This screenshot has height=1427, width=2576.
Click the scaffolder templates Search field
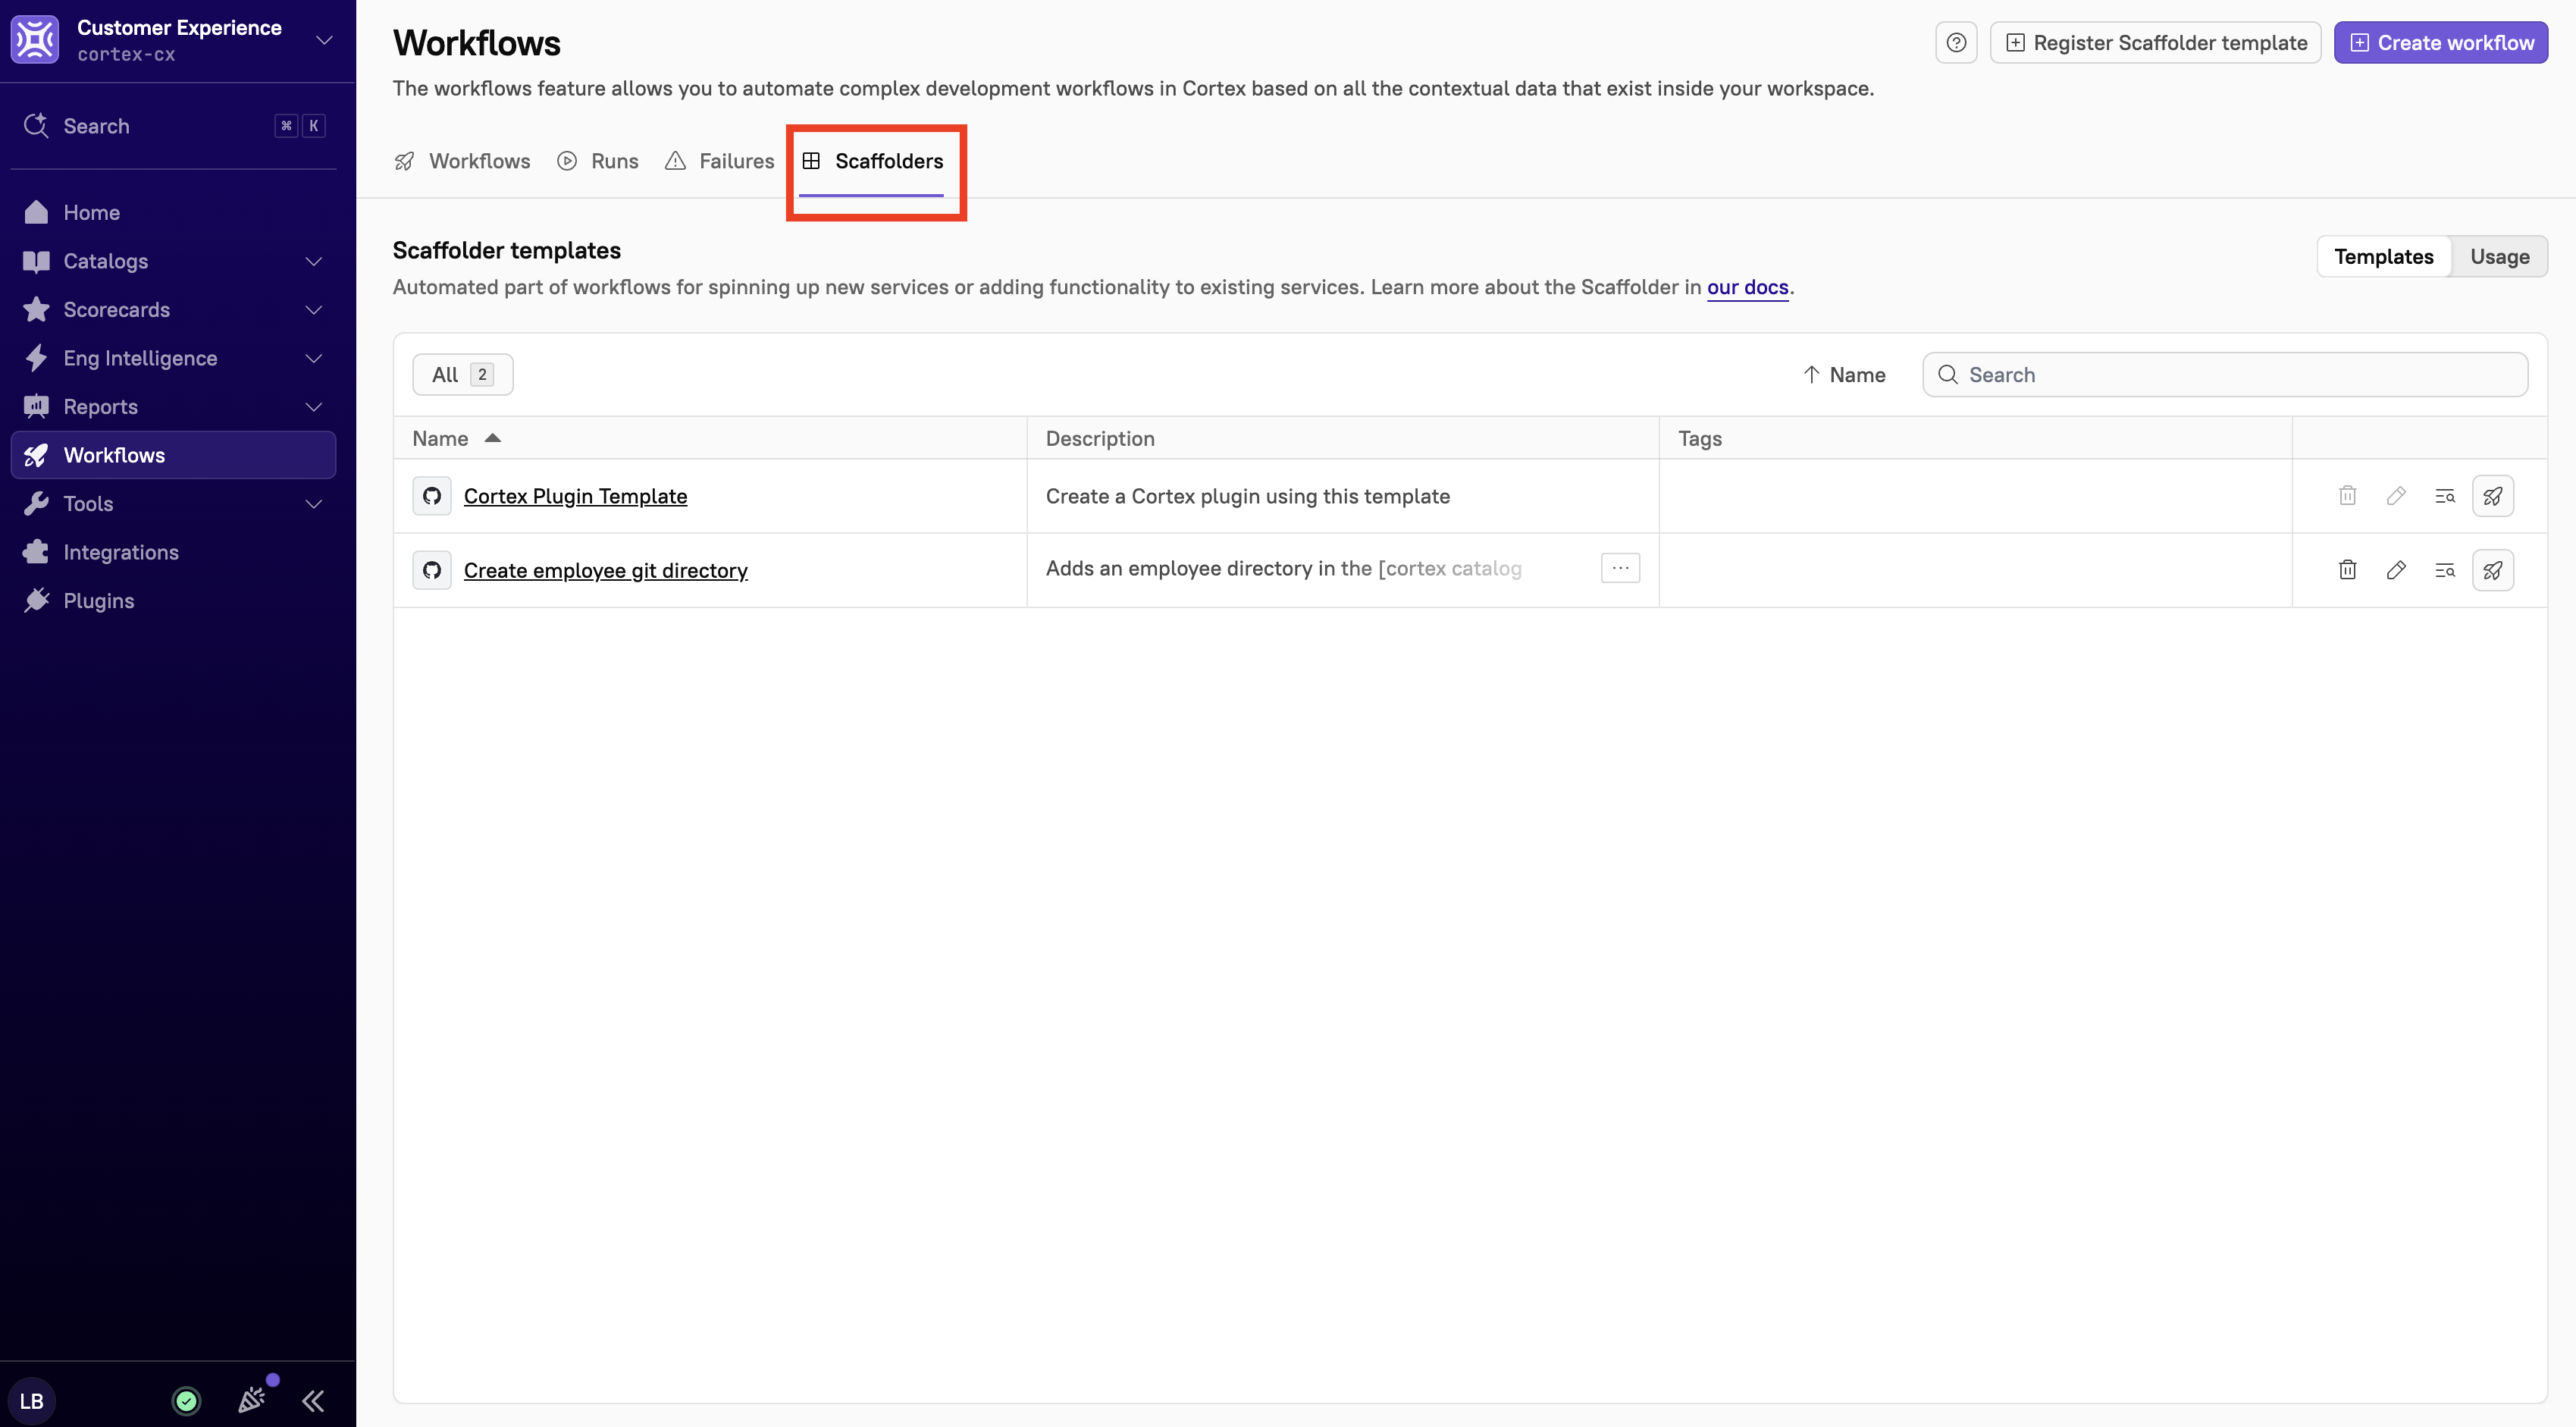click(2225, 375)
